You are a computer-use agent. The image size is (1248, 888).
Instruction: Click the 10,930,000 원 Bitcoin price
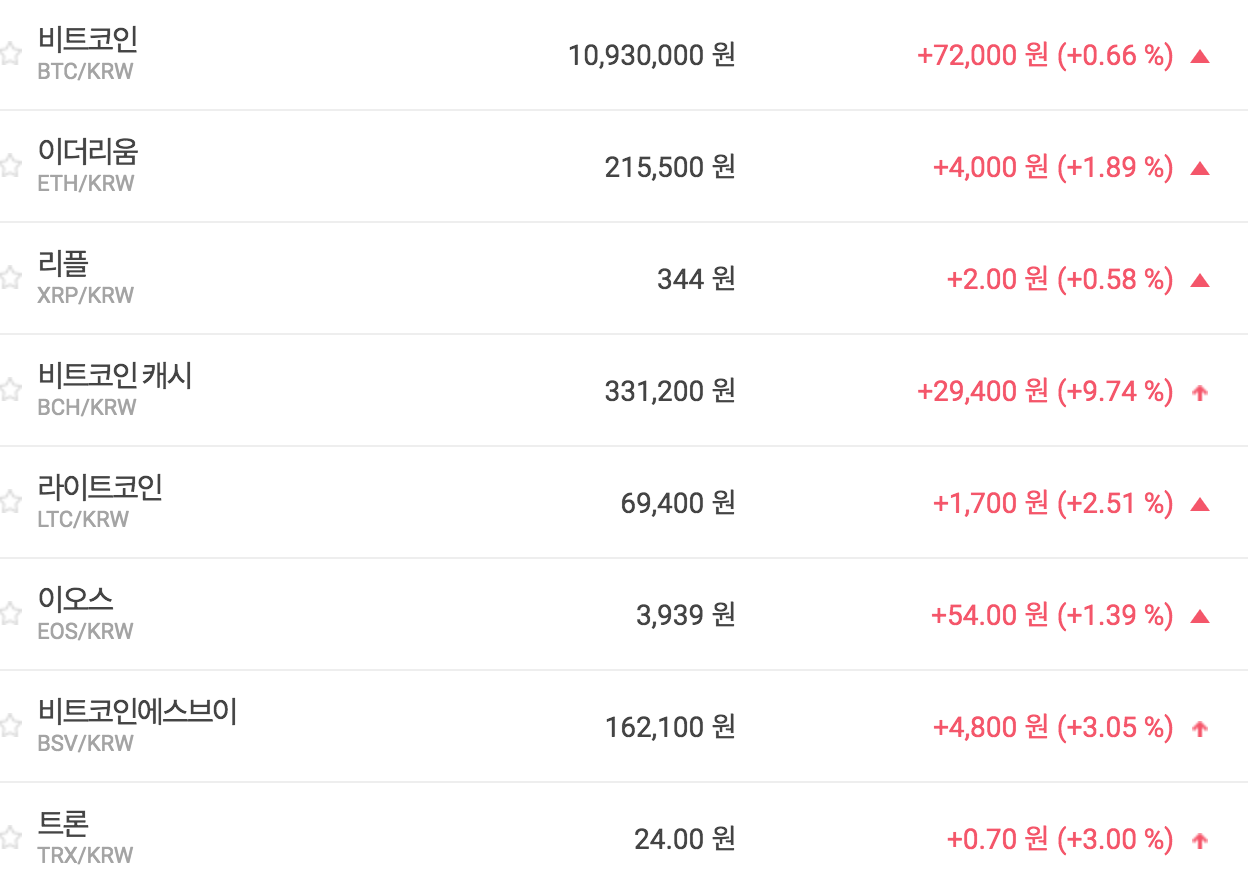[x=651, y=55]
